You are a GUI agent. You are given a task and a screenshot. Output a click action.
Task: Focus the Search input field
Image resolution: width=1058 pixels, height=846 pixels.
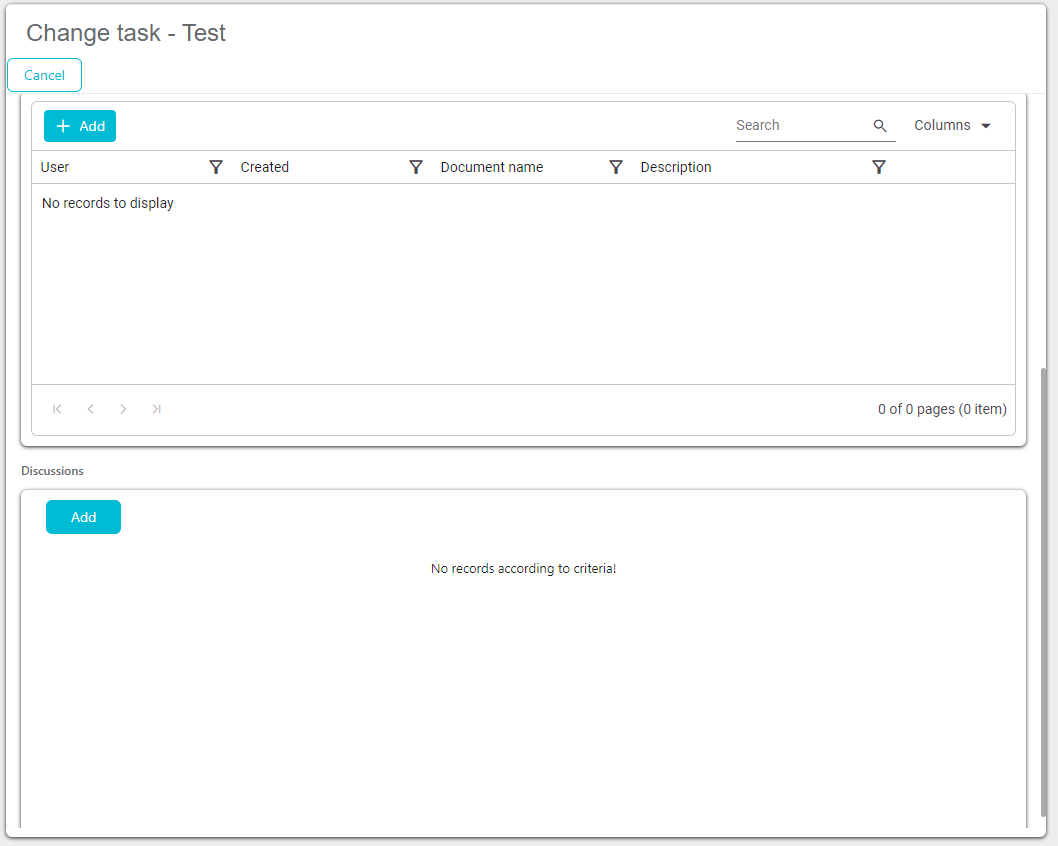(x=800, y=125)
